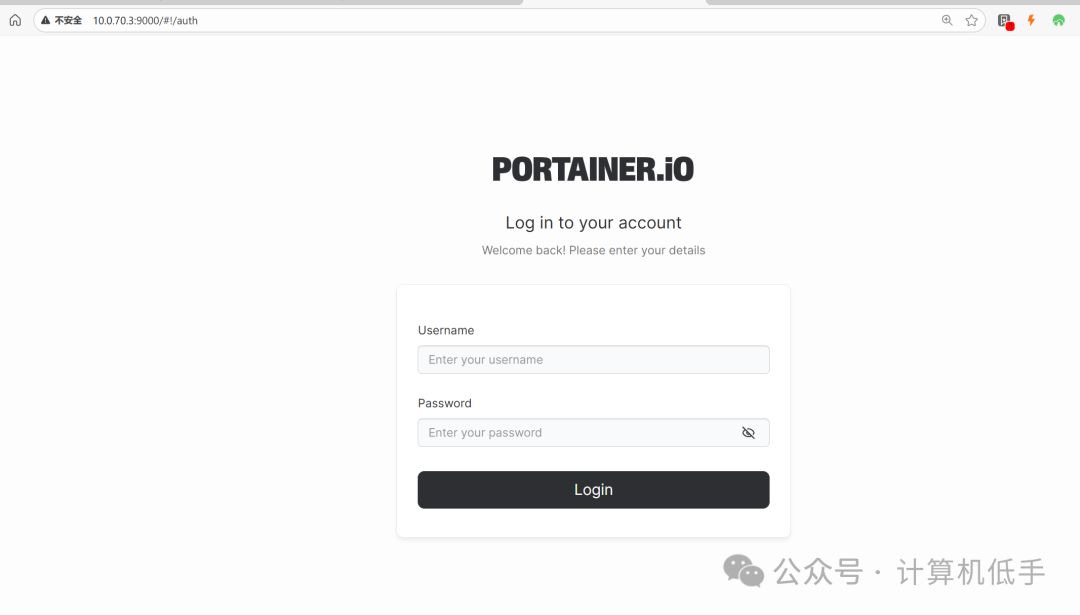Click the Password label
Screen dimensions: 1080x615
click(x=444, y=404)
